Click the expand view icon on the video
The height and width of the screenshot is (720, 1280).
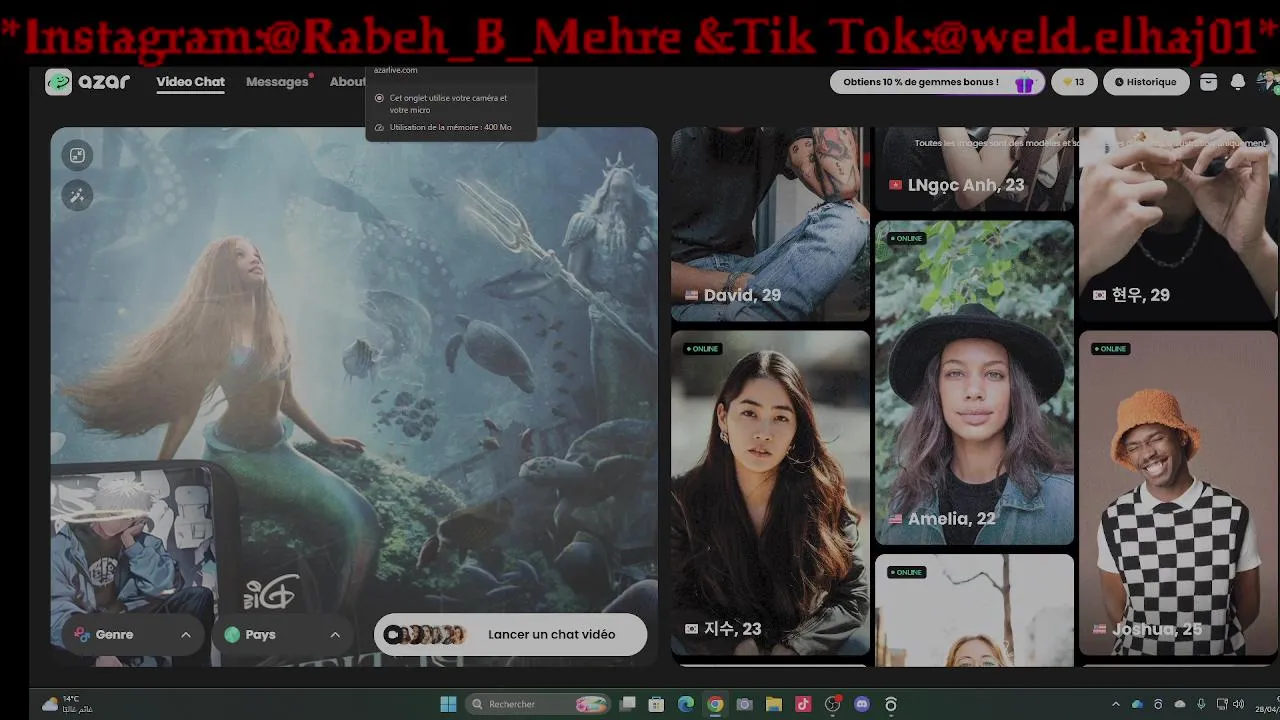click(77, 155)
